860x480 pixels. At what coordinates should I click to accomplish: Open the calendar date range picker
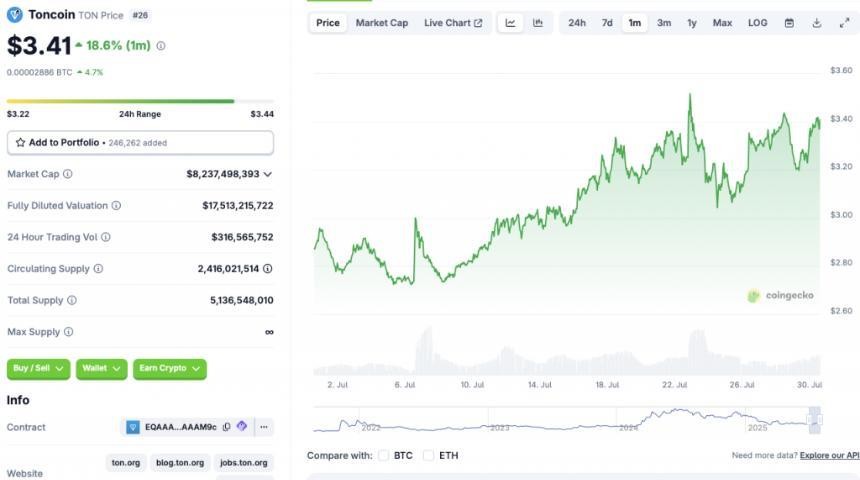click(x=789, y=23)
